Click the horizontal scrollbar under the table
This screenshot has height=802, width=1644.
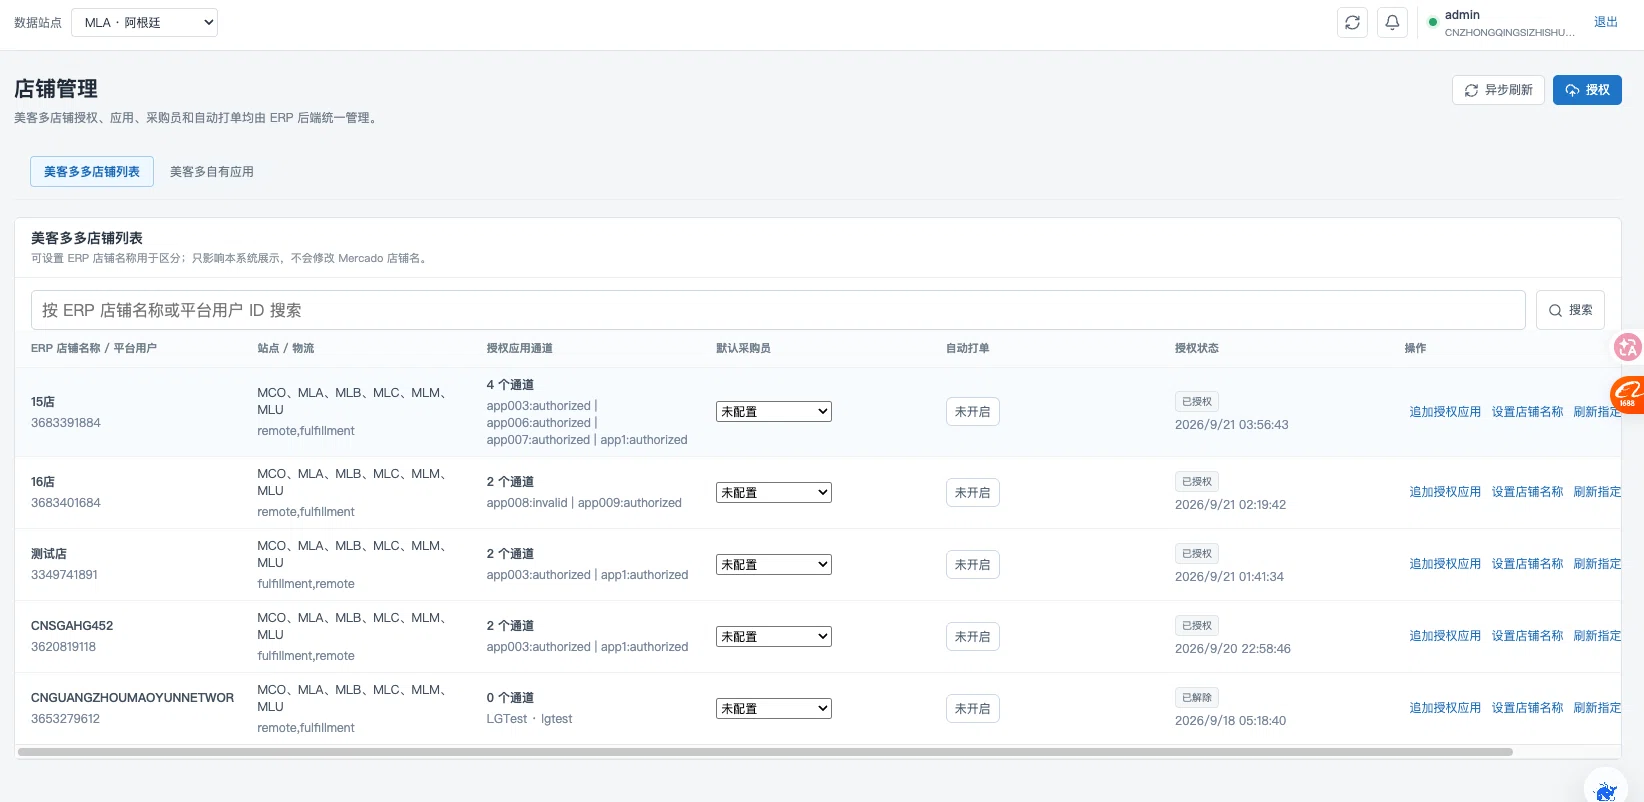[x=765, y=752]
